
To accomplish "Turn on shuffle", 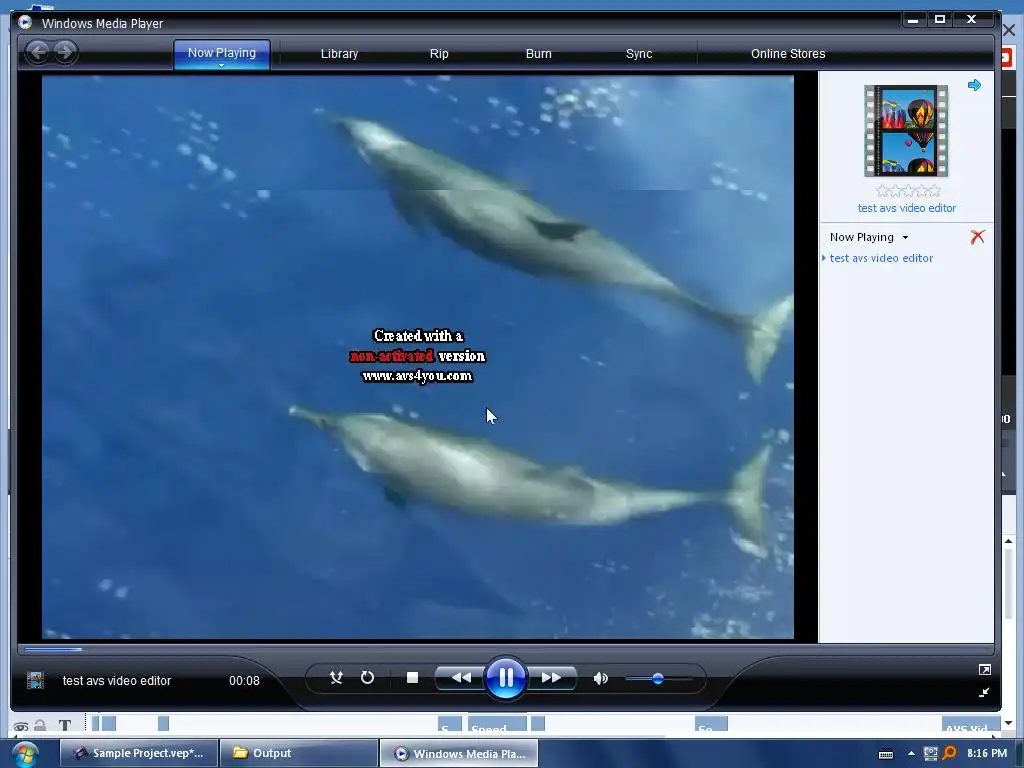I will [x=336, y=678].
